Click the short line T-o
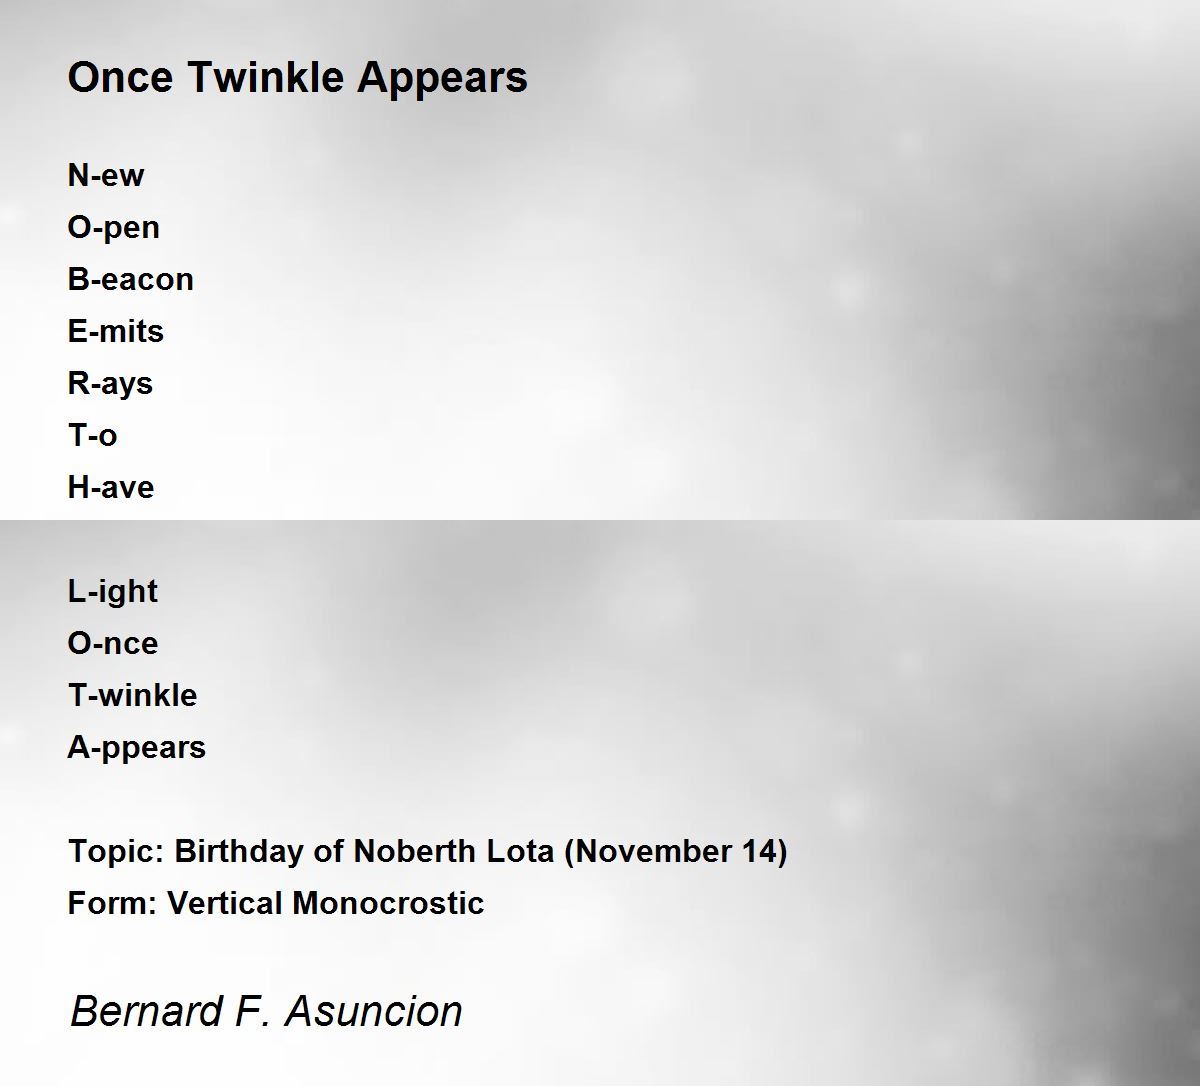Viewport: 1200px width, 1086px height. pyautogui.click(x=92, y=436)
